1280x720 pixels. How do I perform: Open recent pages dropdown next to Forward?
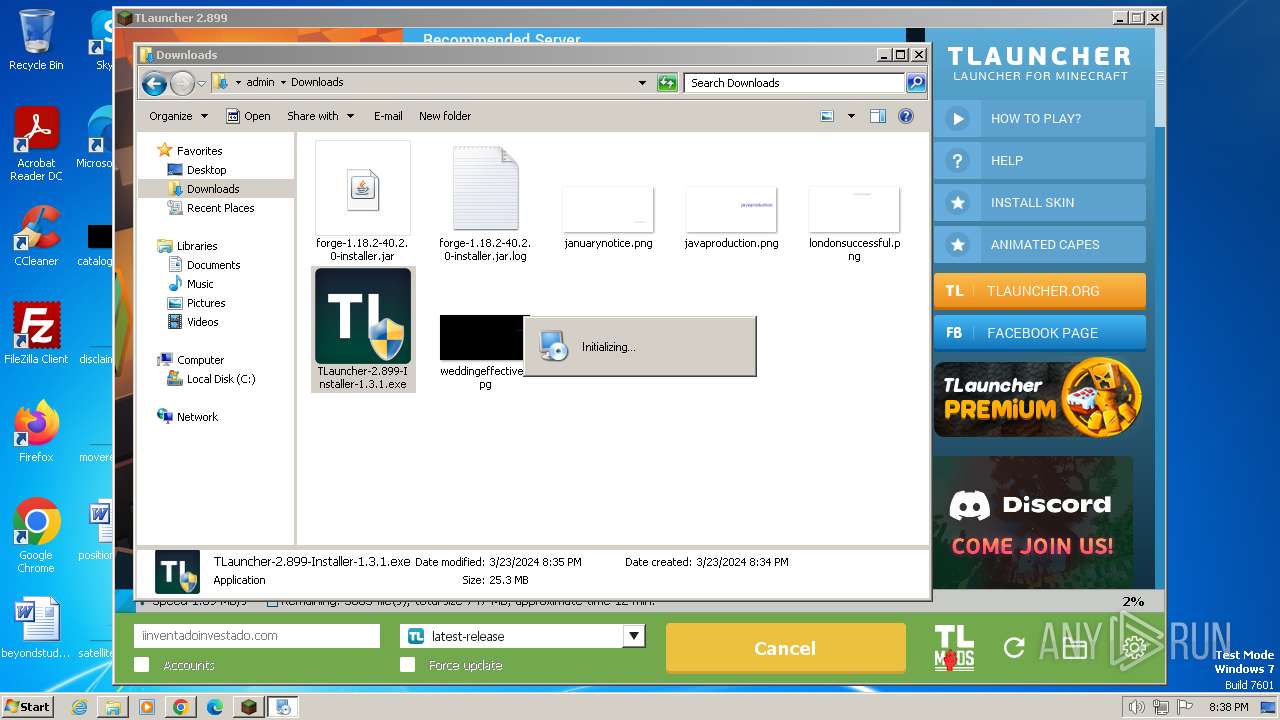[201, 83]
